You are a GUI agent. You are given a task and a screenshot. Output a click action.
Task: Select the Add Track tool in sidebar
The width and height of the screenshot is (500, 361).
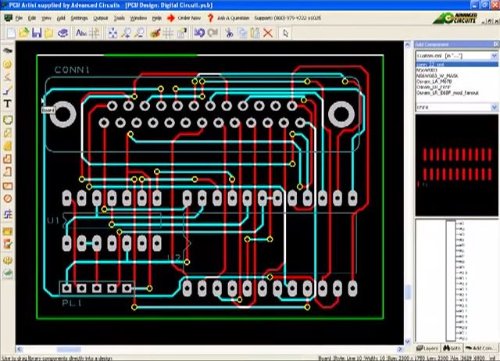(x=7, y=90)
